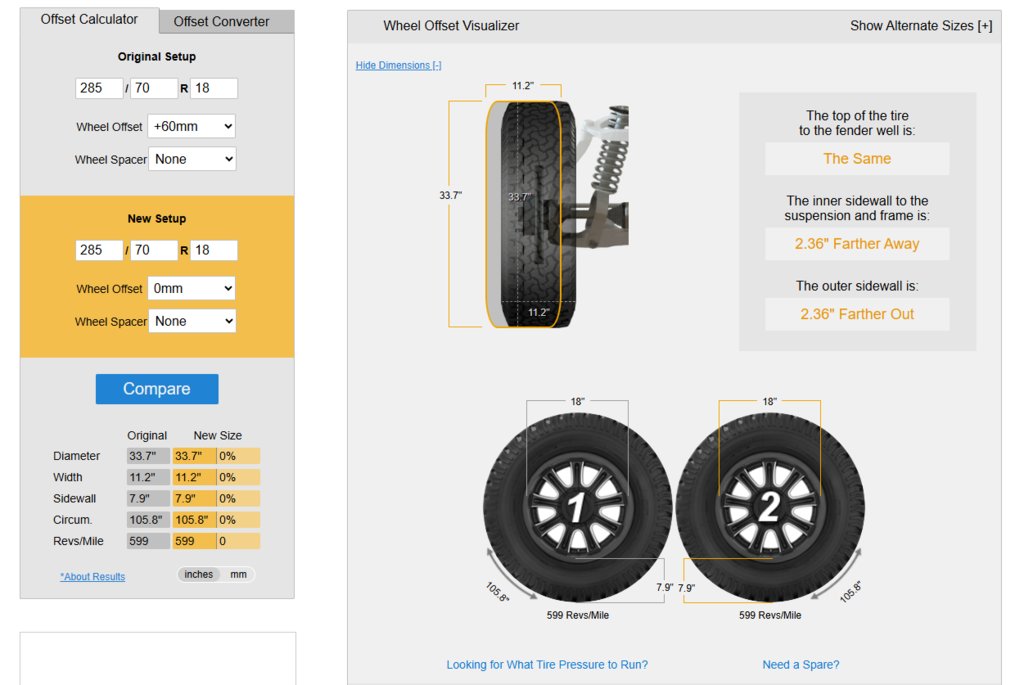Click '599 Revs/Mile' caption under tire 1
This screenshot has height=685, width=1024.
click(578, 615)
